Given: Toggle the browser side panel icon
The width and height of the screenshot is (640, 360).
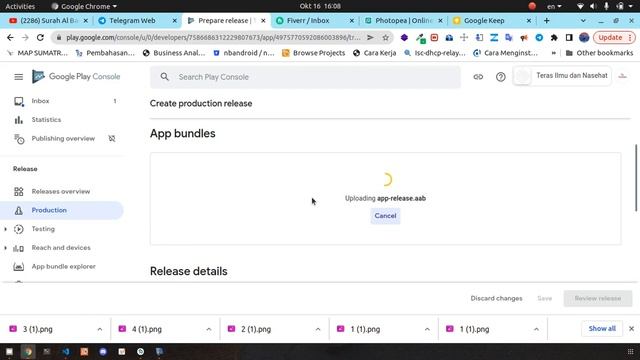Looking at the screenshot, I should click(x=569, y=38).
